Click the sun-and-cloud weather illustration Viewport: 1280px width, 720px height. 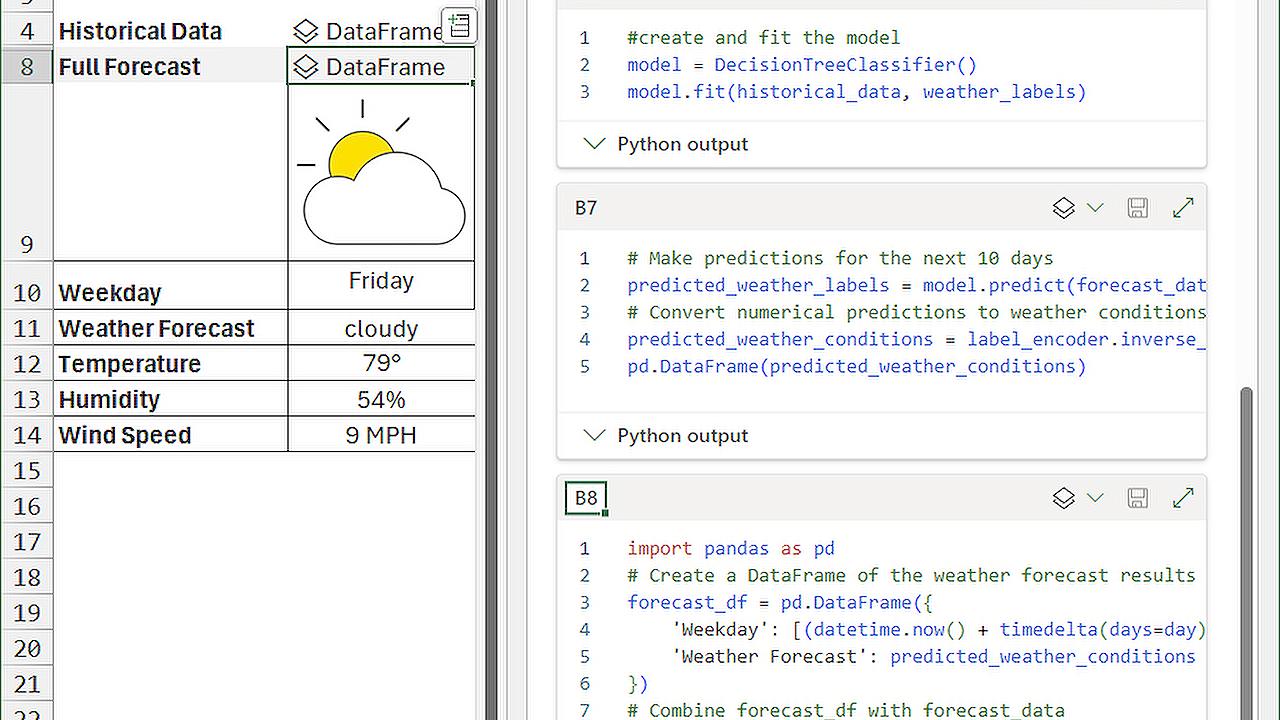pos(380,168)
